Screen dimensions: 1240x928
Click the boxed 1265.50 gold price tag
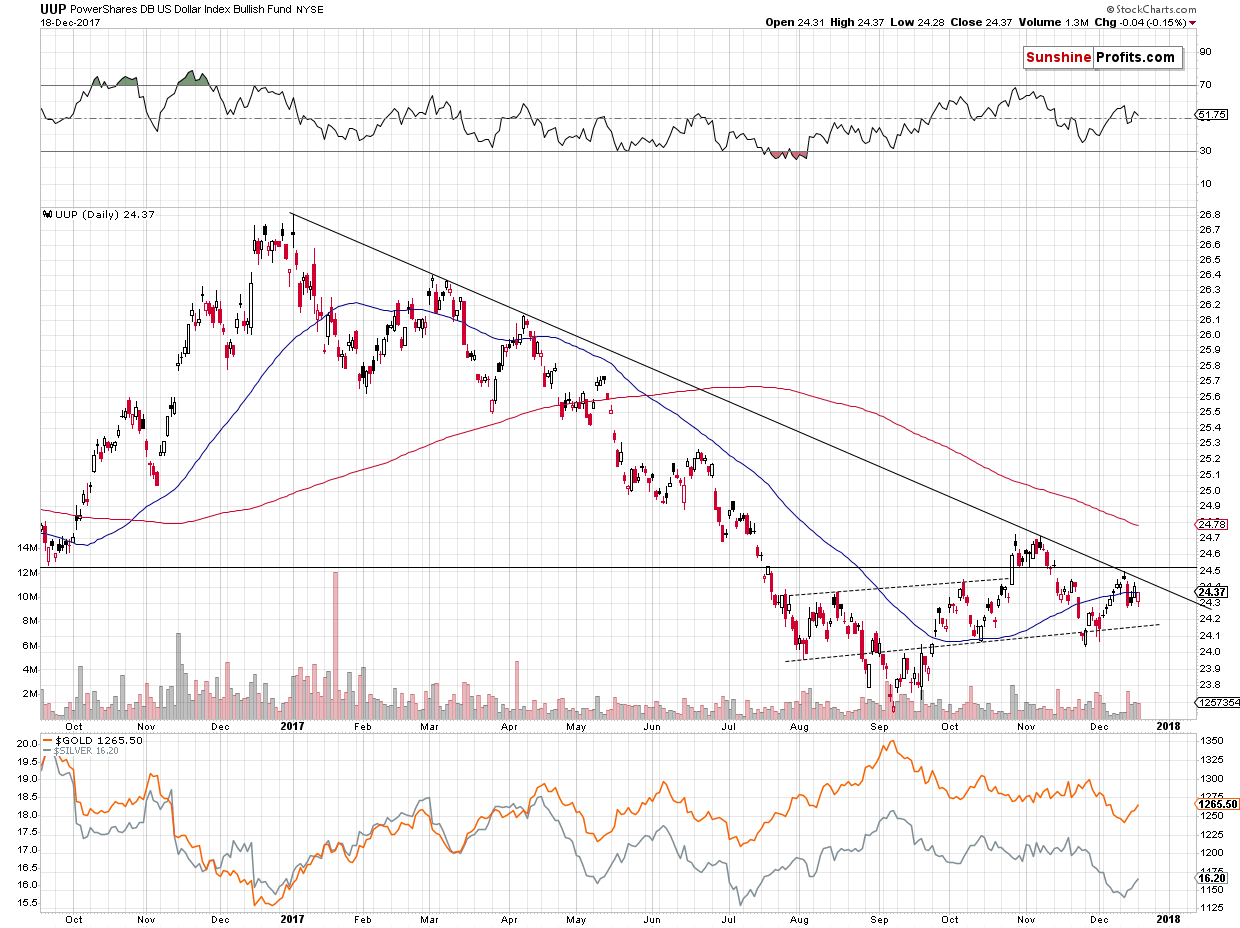click(x=1217, y=804)
